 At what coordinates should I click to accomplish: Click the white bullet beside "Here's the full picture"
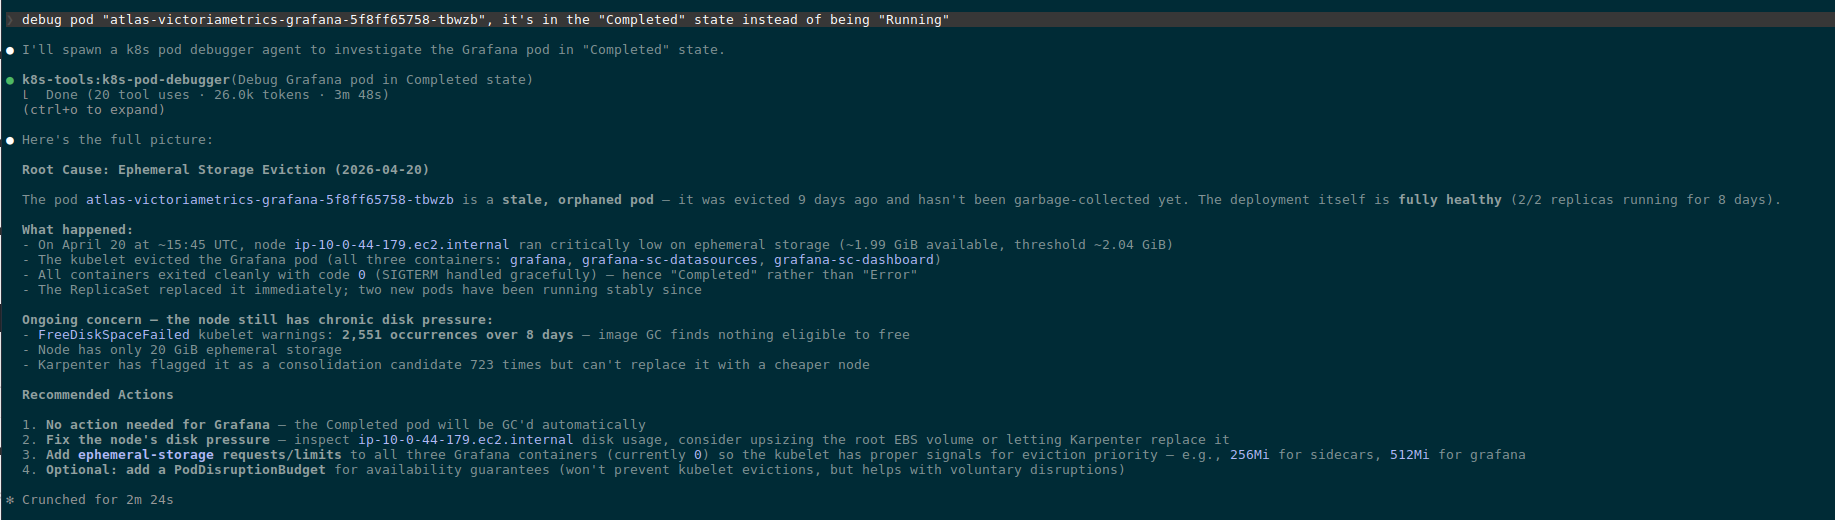(x=10, y=140)
